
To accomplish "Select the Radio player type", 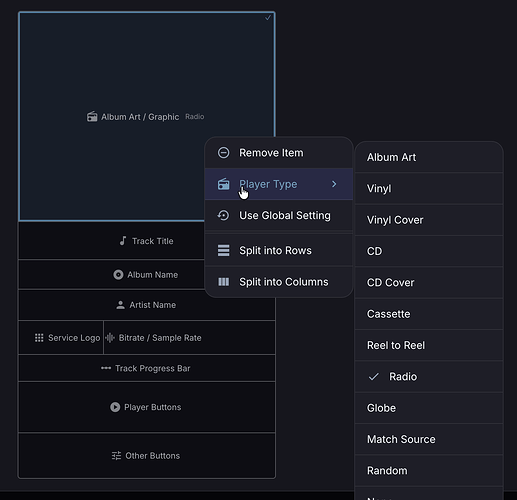I will [x=429, y=376].
